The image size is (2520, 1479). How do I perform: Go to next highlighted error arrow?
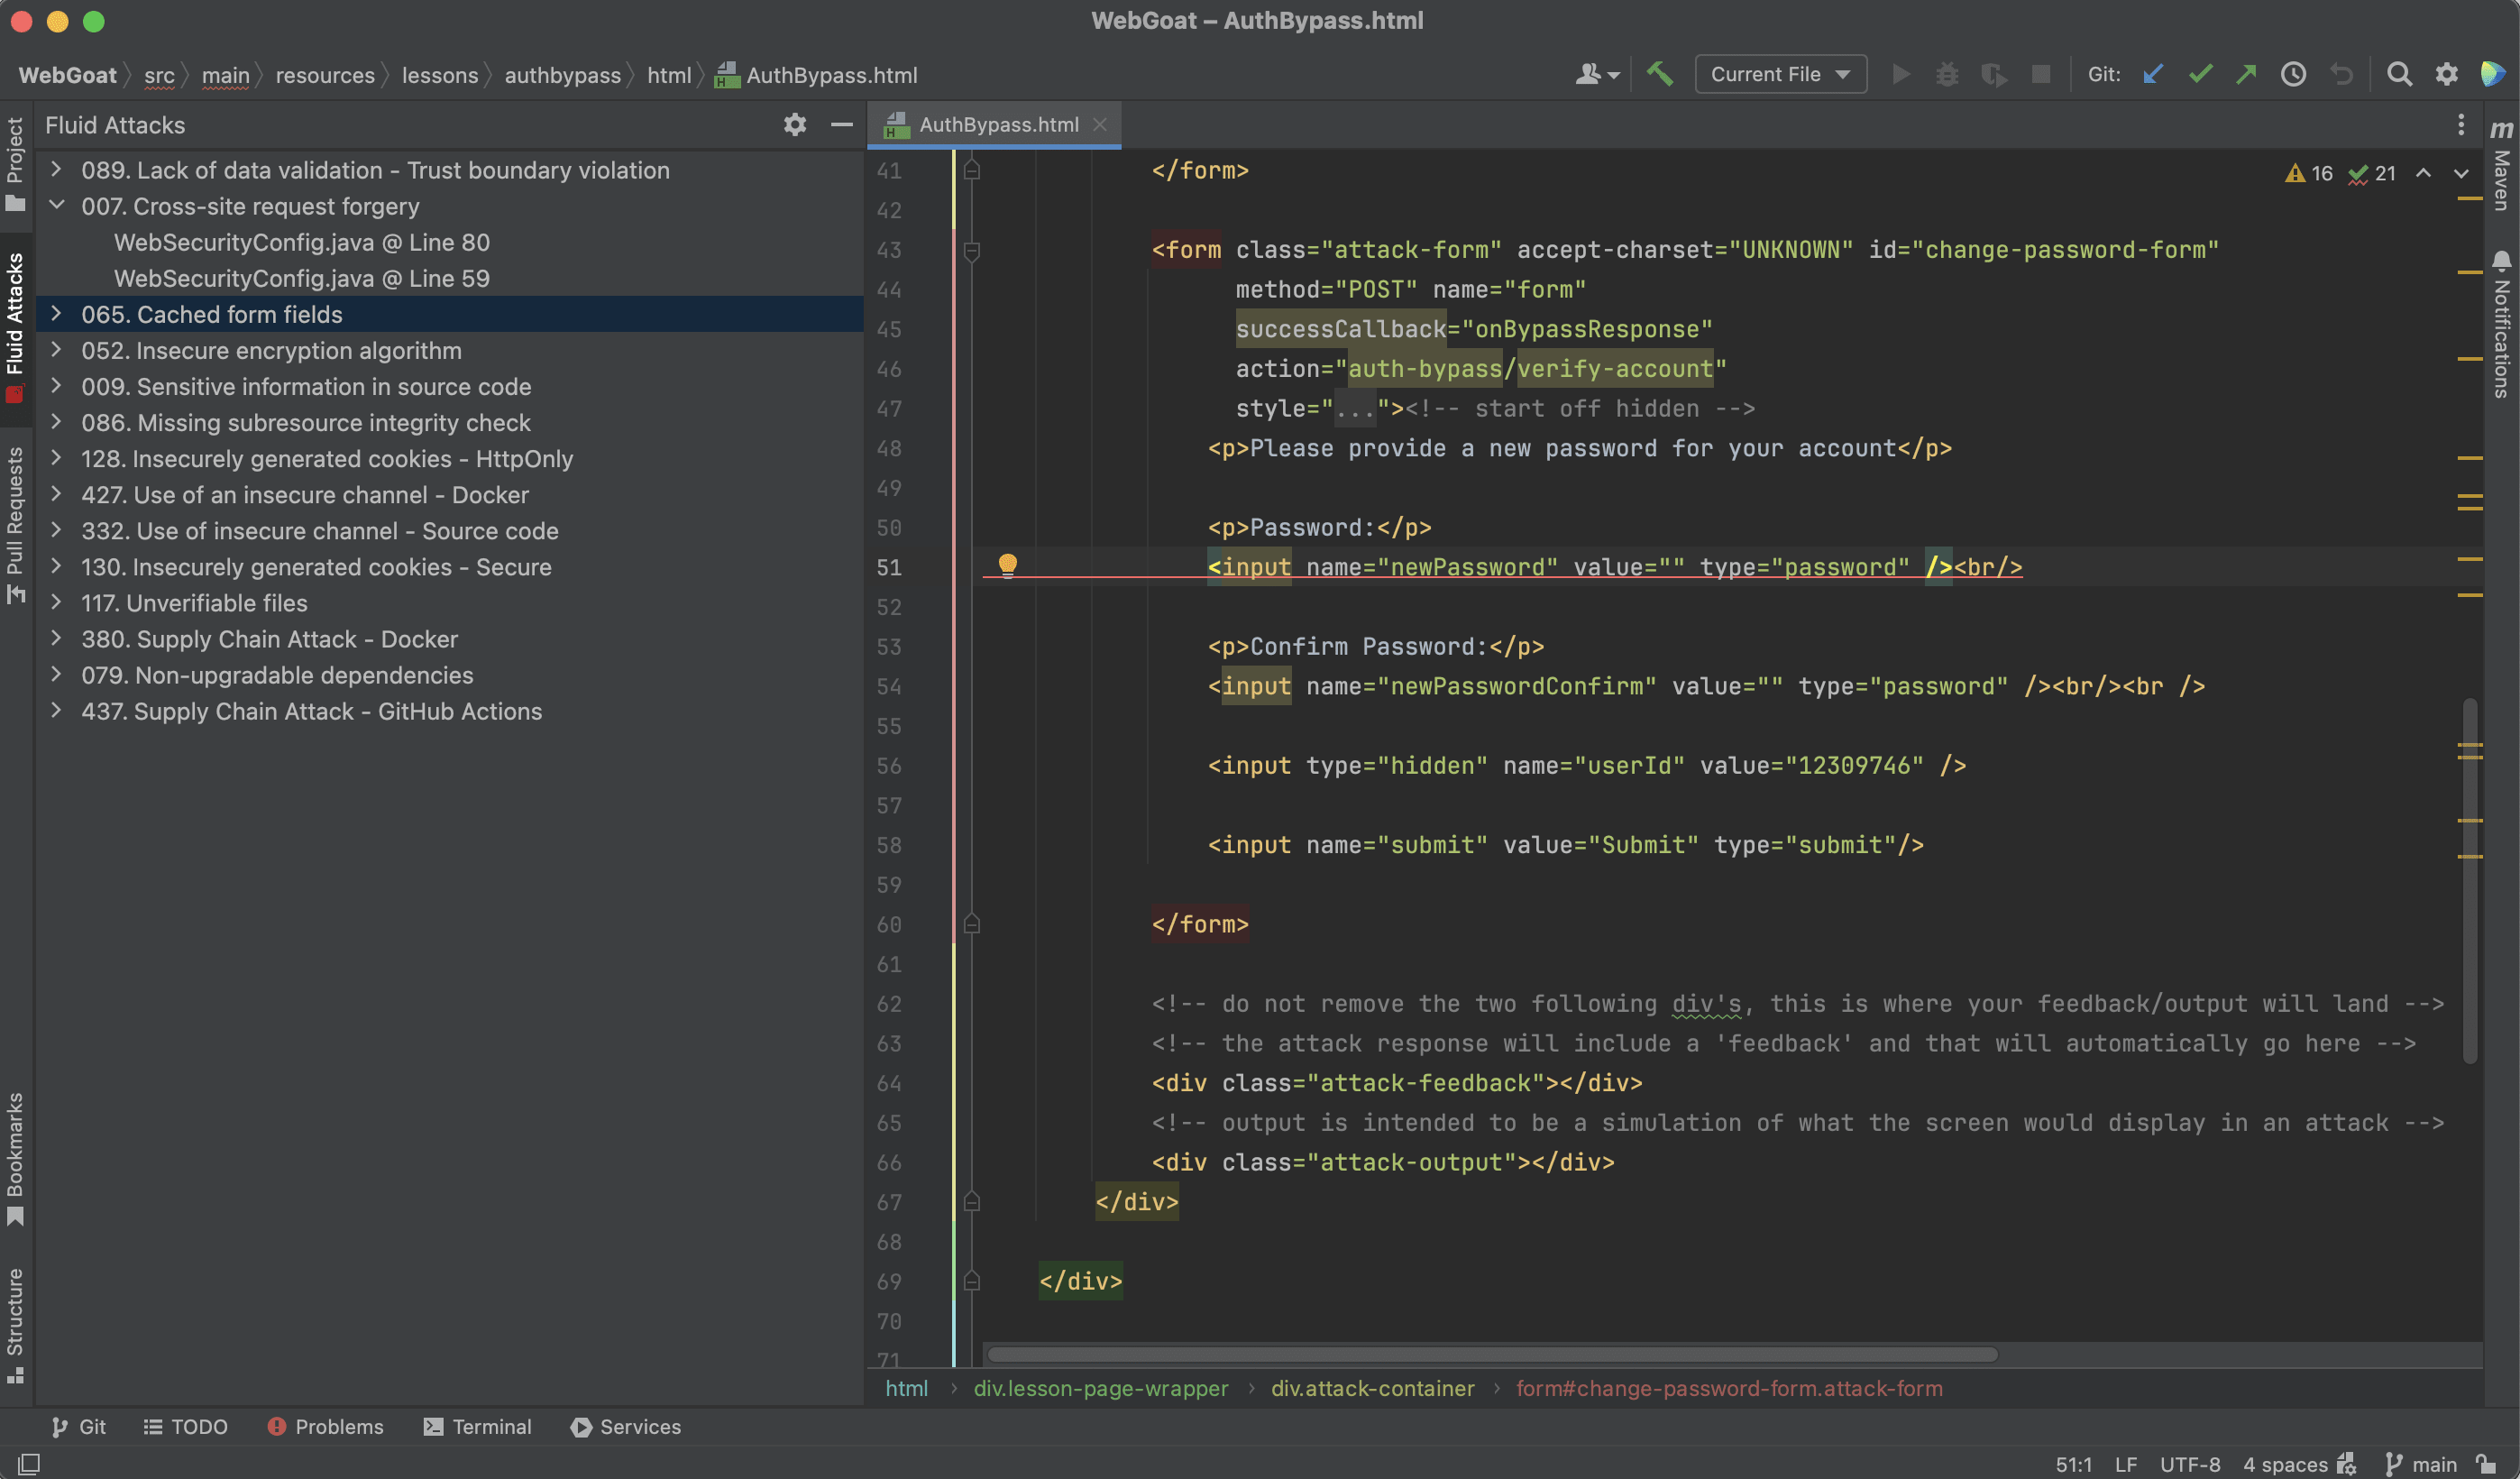[2461, 173]
